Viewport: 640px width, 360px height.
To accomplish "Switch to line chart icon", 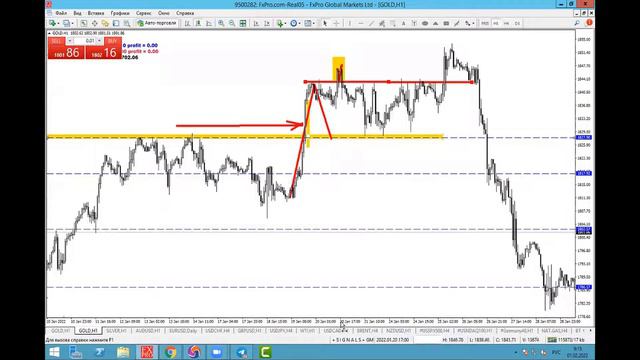I will 209,23.
